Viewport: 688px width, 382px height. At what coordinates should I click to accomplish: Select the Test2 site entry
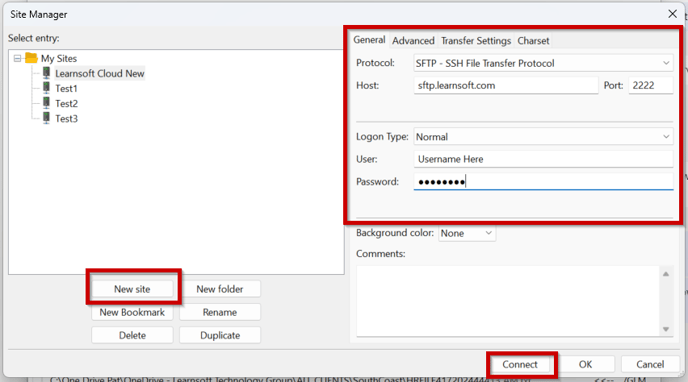pos(66,104)
